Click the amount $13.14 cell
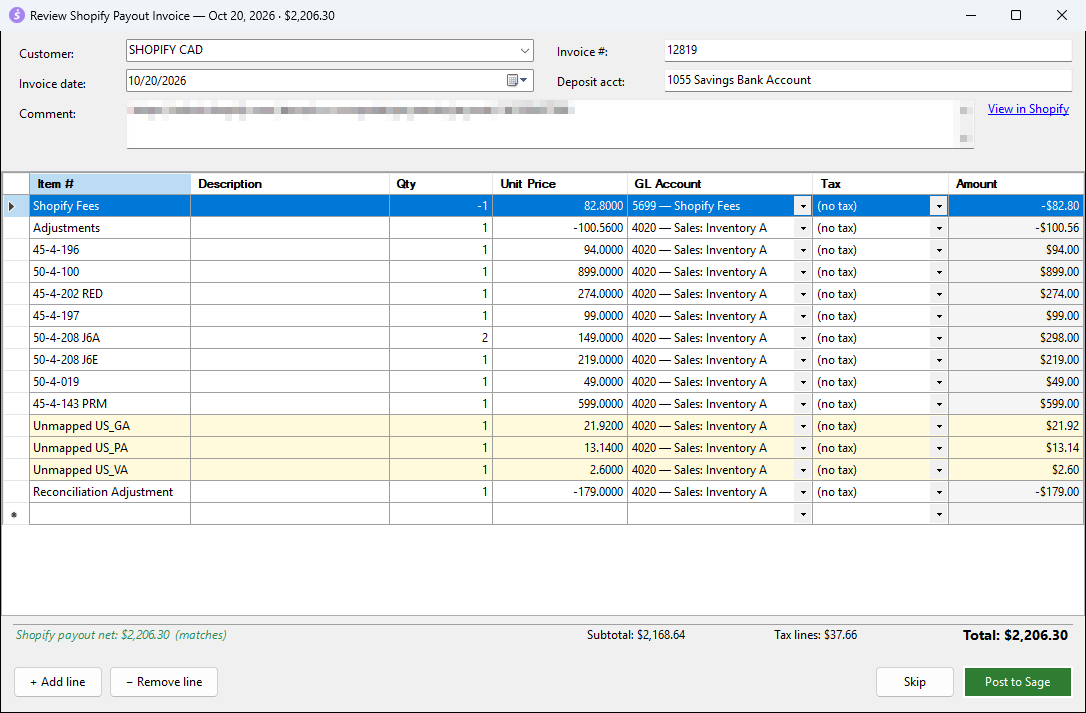The height and width of the screenshot is (713, 1086). coord(1015,448)
